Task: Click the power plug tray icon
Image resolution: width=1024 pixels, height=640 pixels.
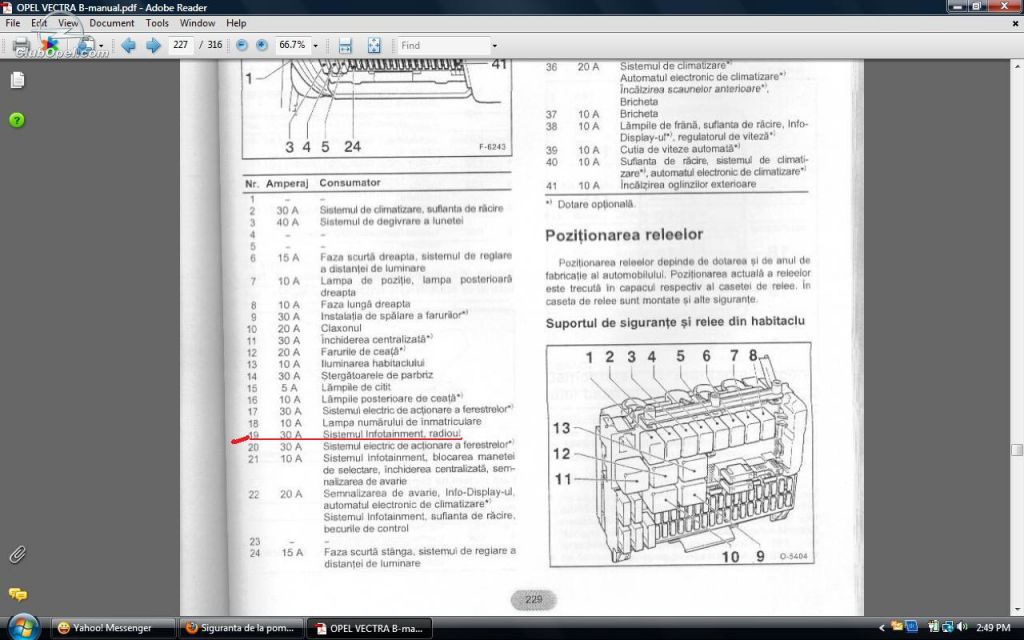Action: click(933, 628)
